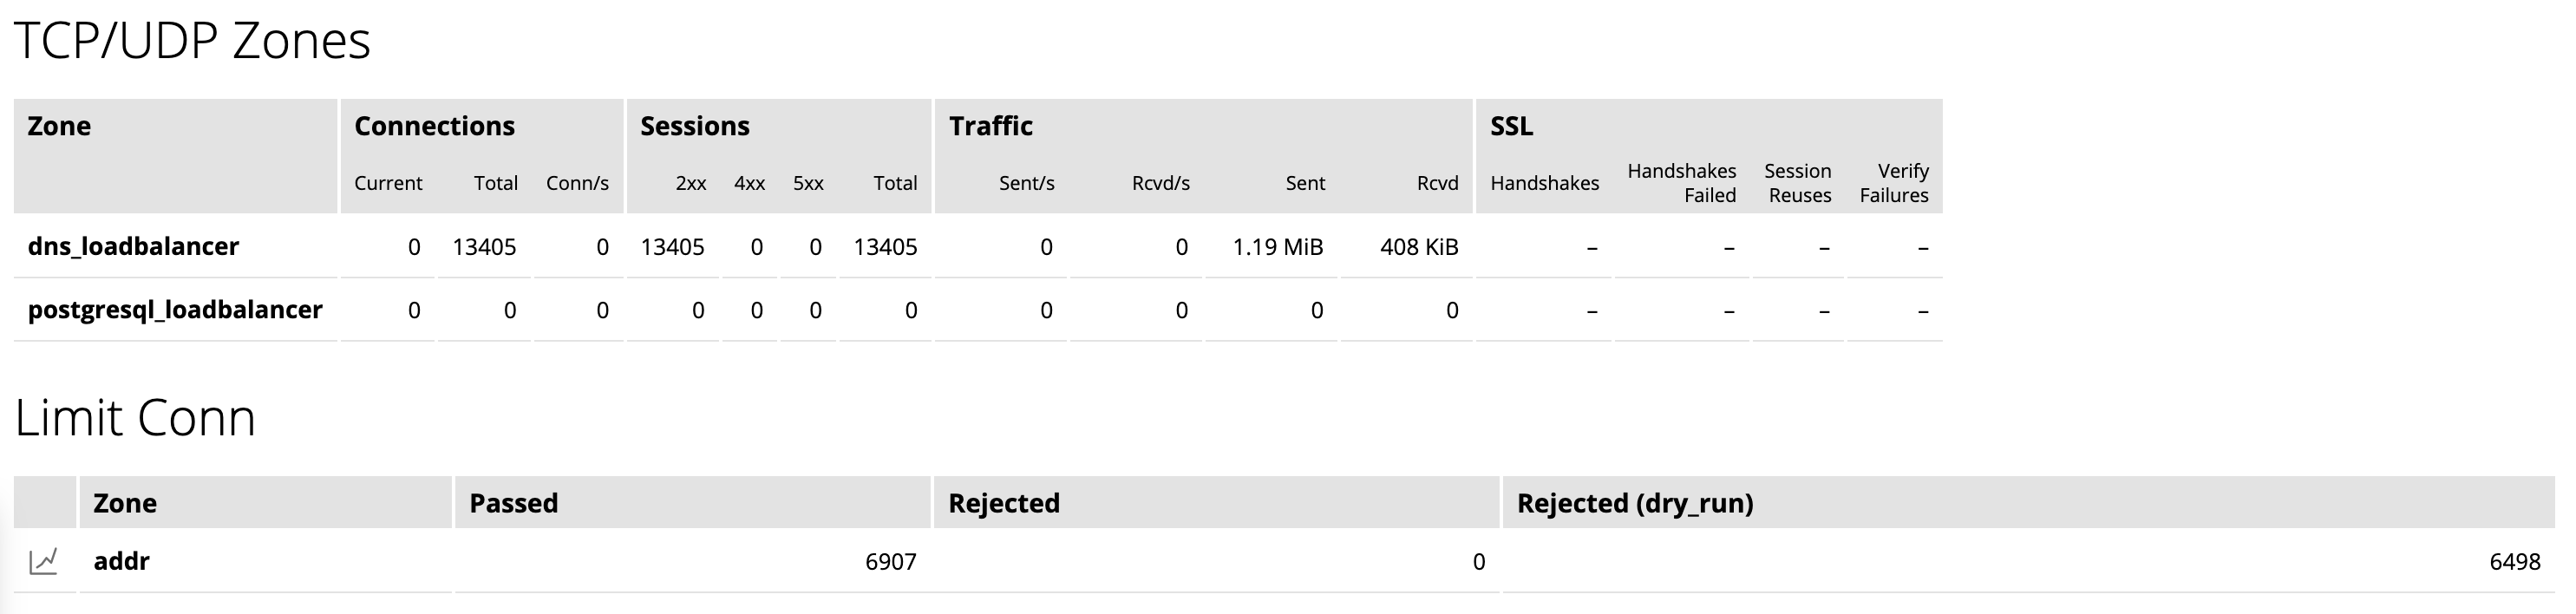Select the dns_loadbalancer zone row
Screen dimensions: 2576x614
133,246
